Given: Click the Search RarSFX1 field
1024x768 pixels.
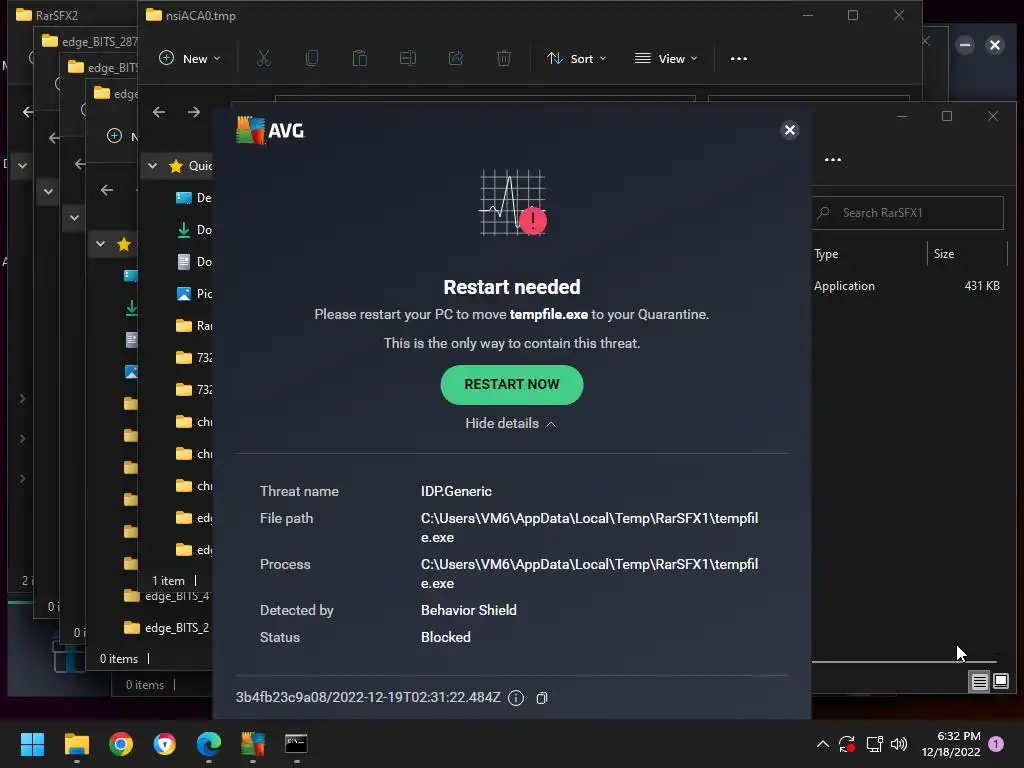Looking at the screenshot, I should click(908, 213).
